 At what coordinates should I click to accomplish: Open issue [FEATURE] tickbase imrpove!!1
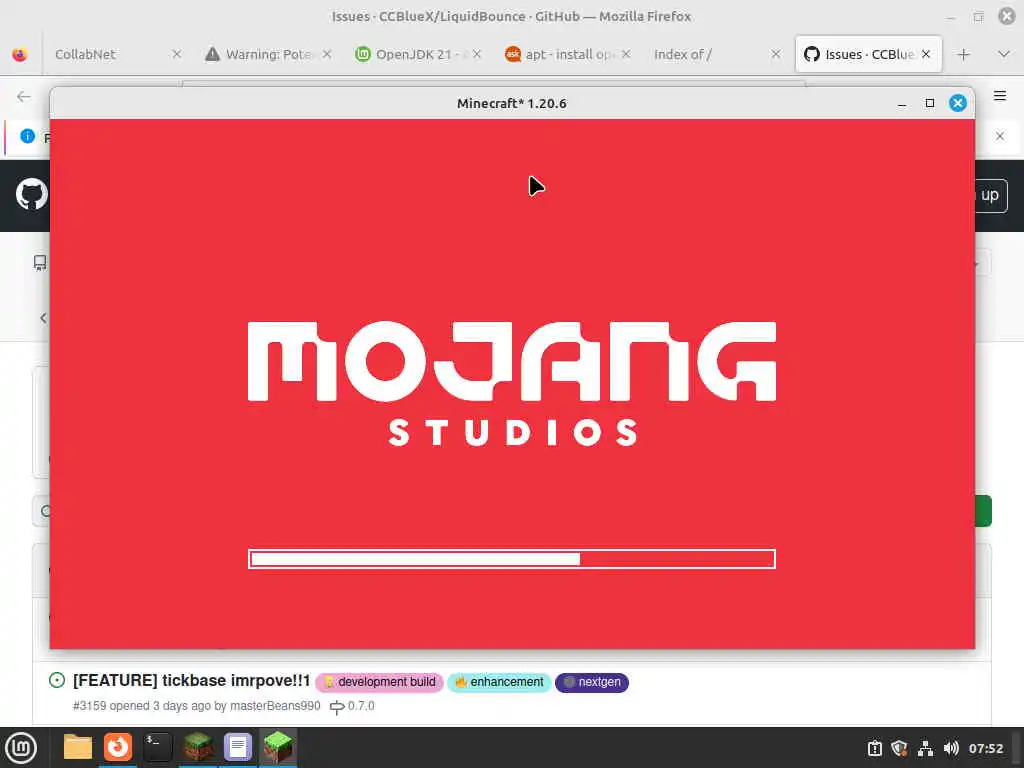pyautogui.click(x=191, y=680)
